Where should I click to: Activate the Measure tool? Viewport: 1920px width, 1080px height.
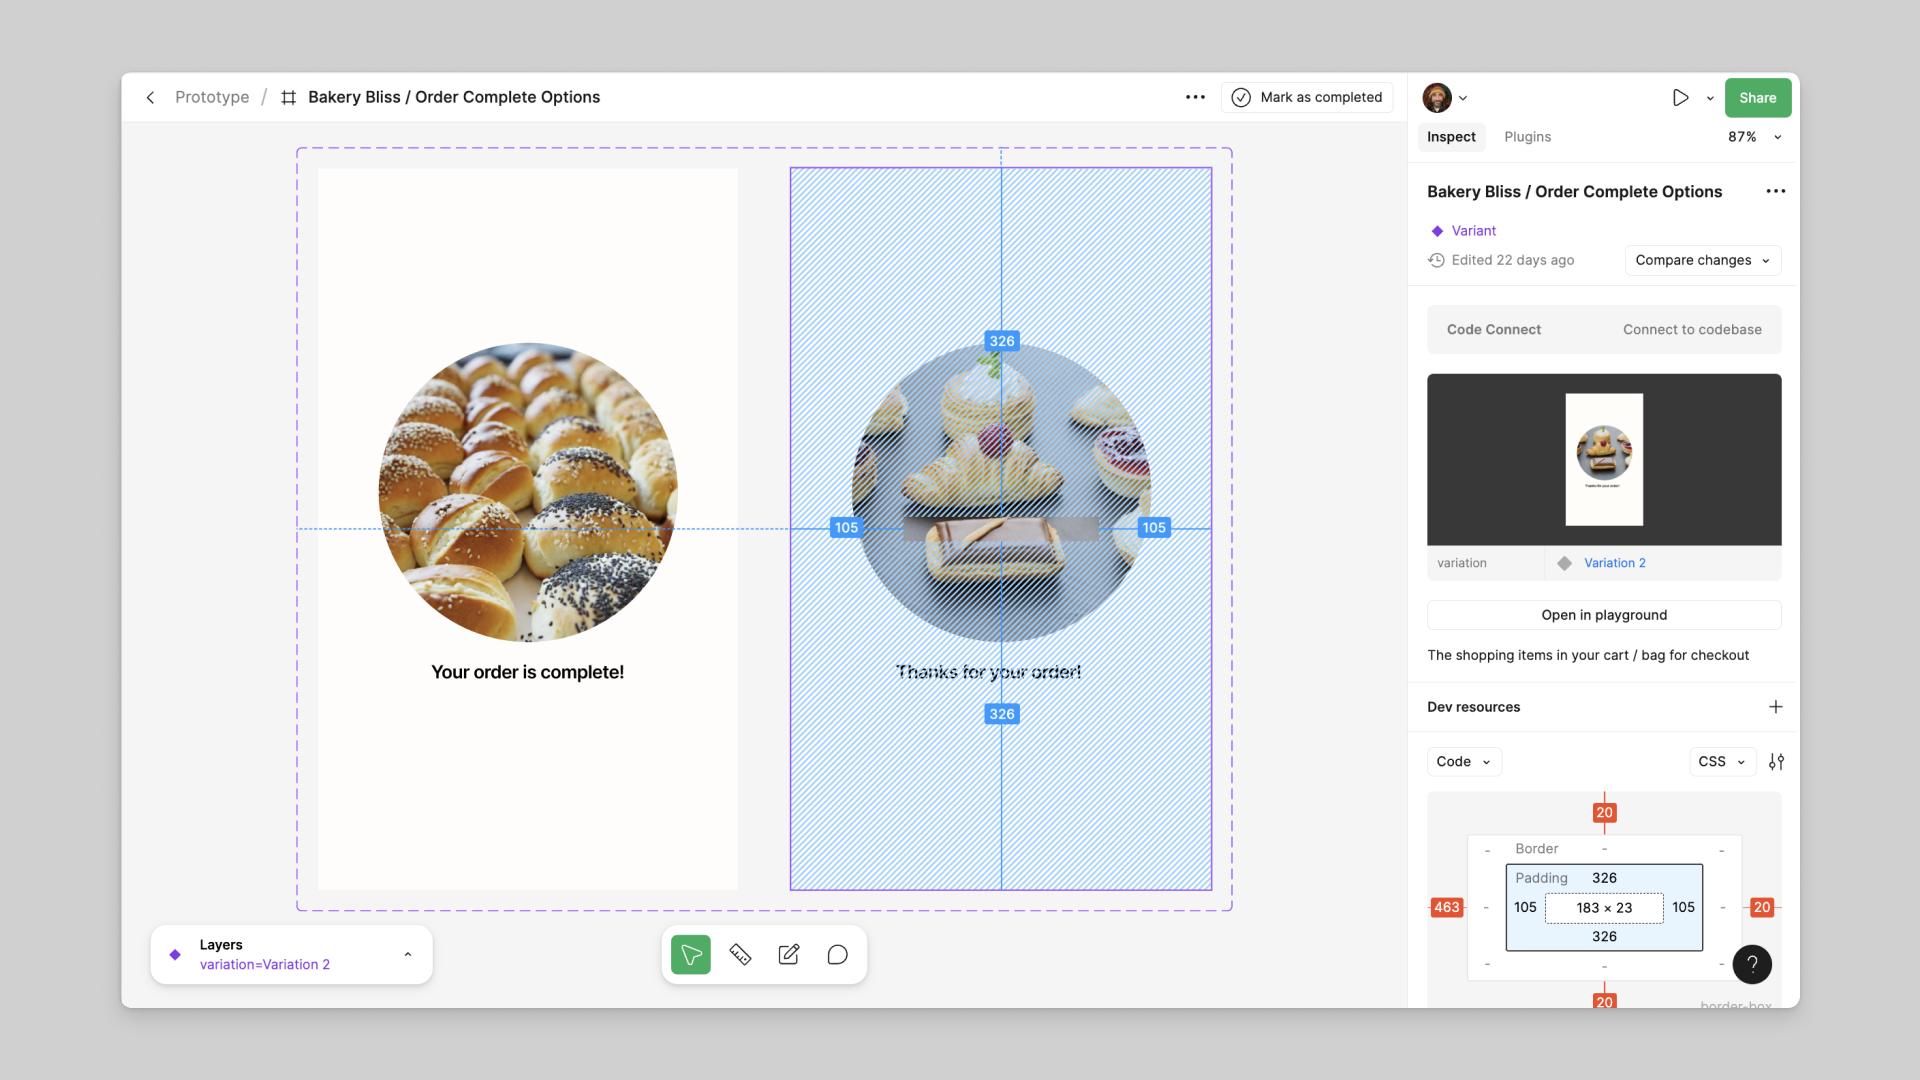[740, 954]
